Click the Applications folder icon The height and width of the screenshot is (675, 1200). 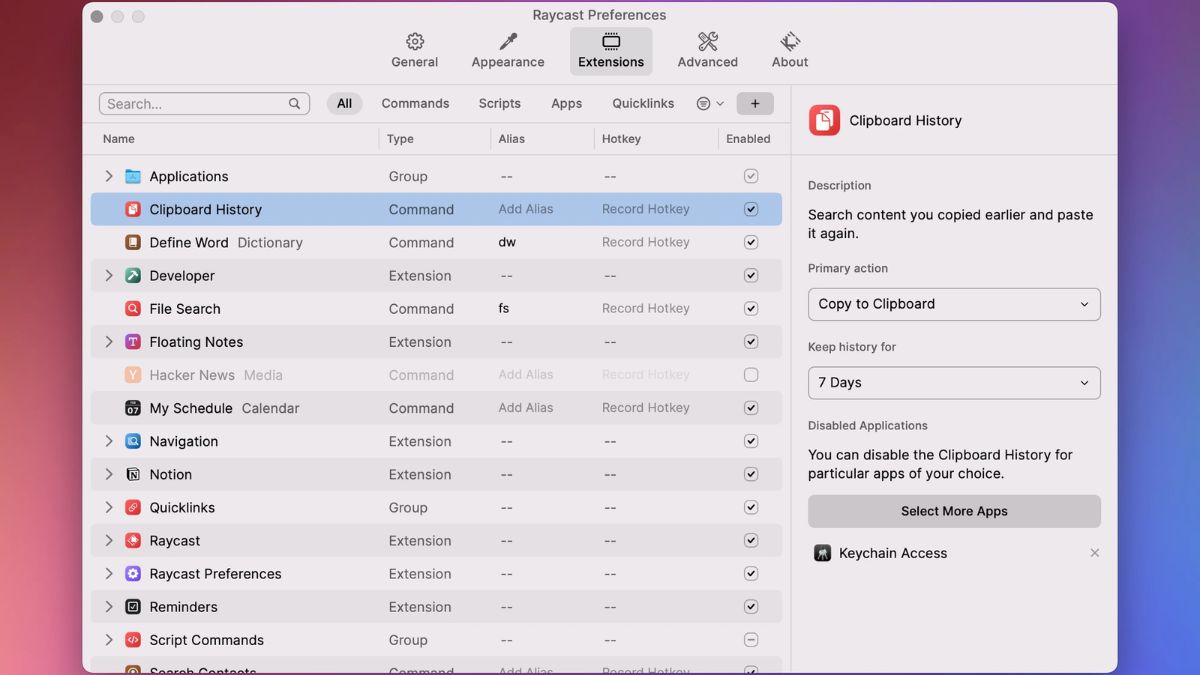[x=133, y=176]
